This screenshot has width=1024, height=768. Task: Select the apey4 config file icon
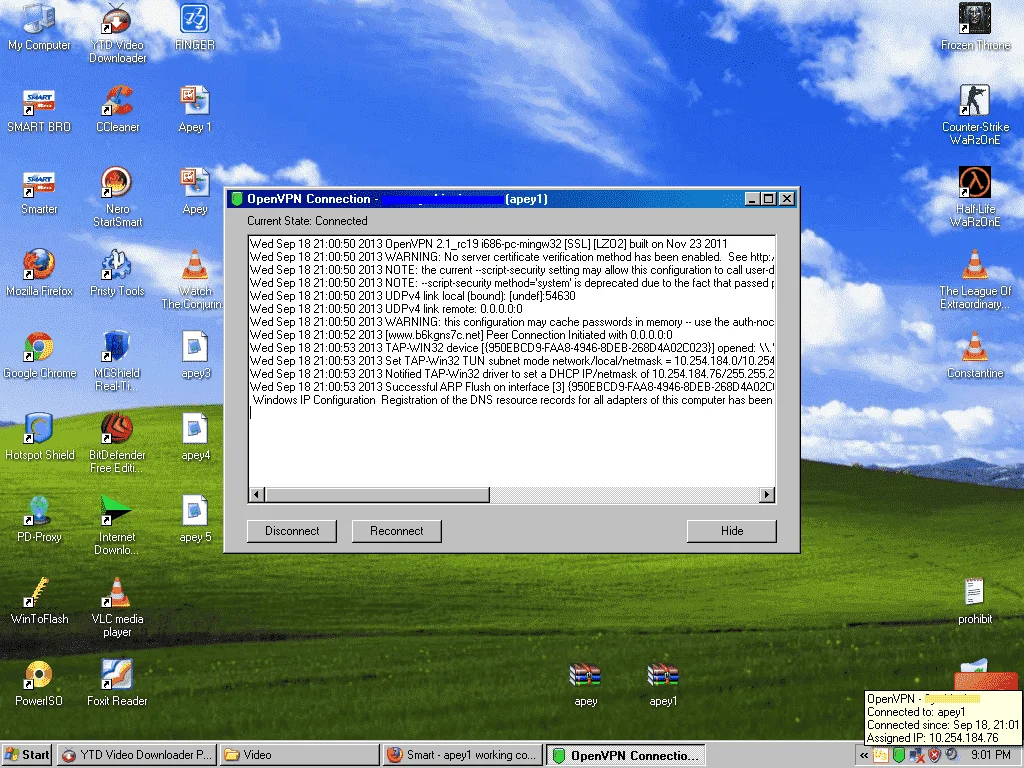(x=195, y=438)
